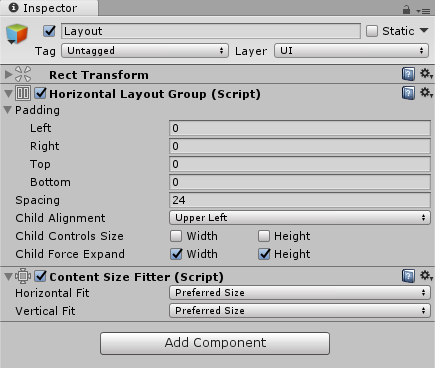Open Rect Transform gear settings menu
435x368 pixels.
click(426, 74)
